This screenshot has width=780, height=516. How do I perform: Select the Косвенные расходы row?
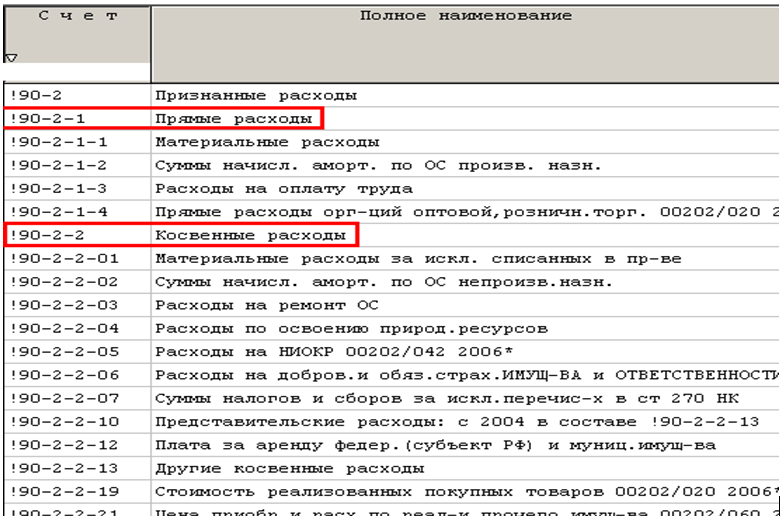[x=254, y=236]
